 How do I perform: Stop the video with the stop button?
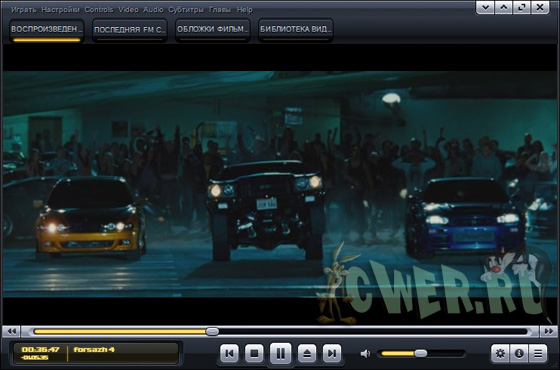254,354
